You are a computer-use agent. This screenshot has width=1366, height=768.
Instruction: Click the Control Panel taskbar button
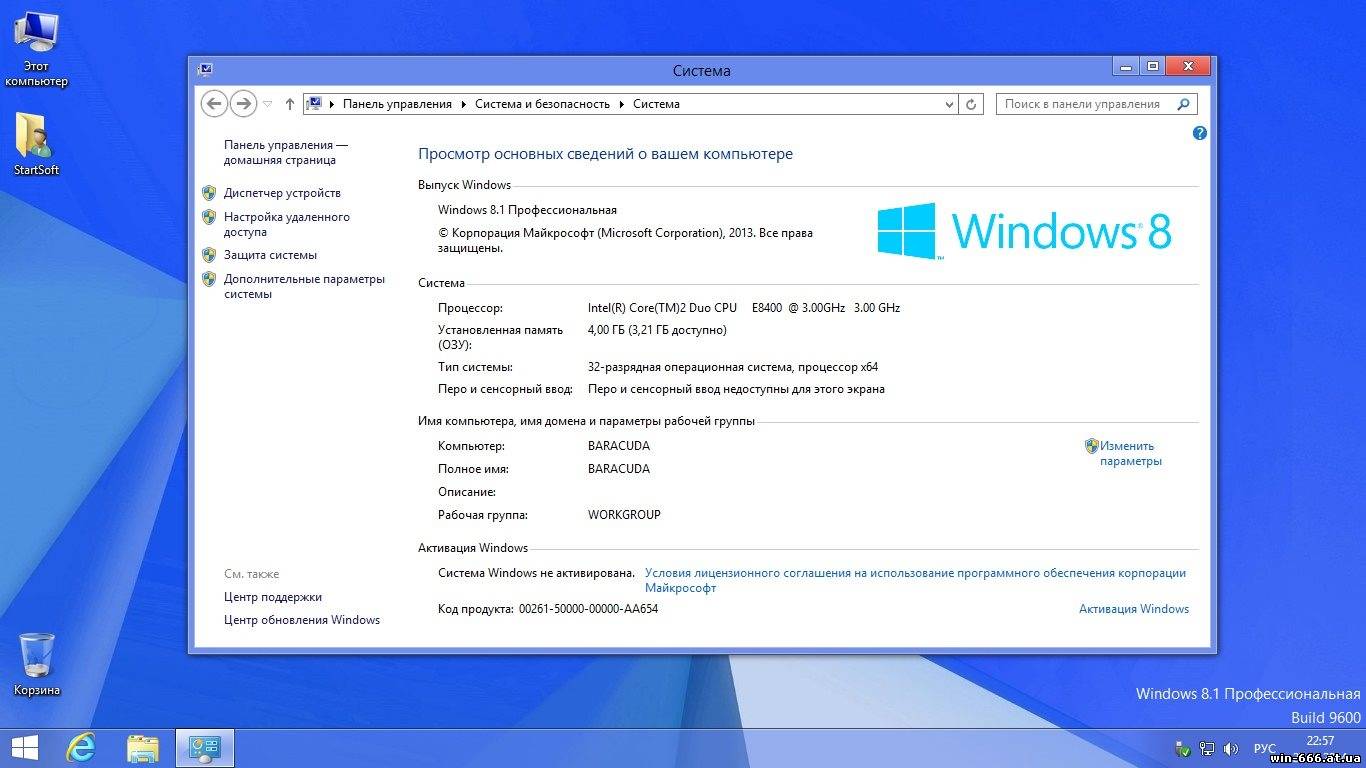(x=205, y=748)
